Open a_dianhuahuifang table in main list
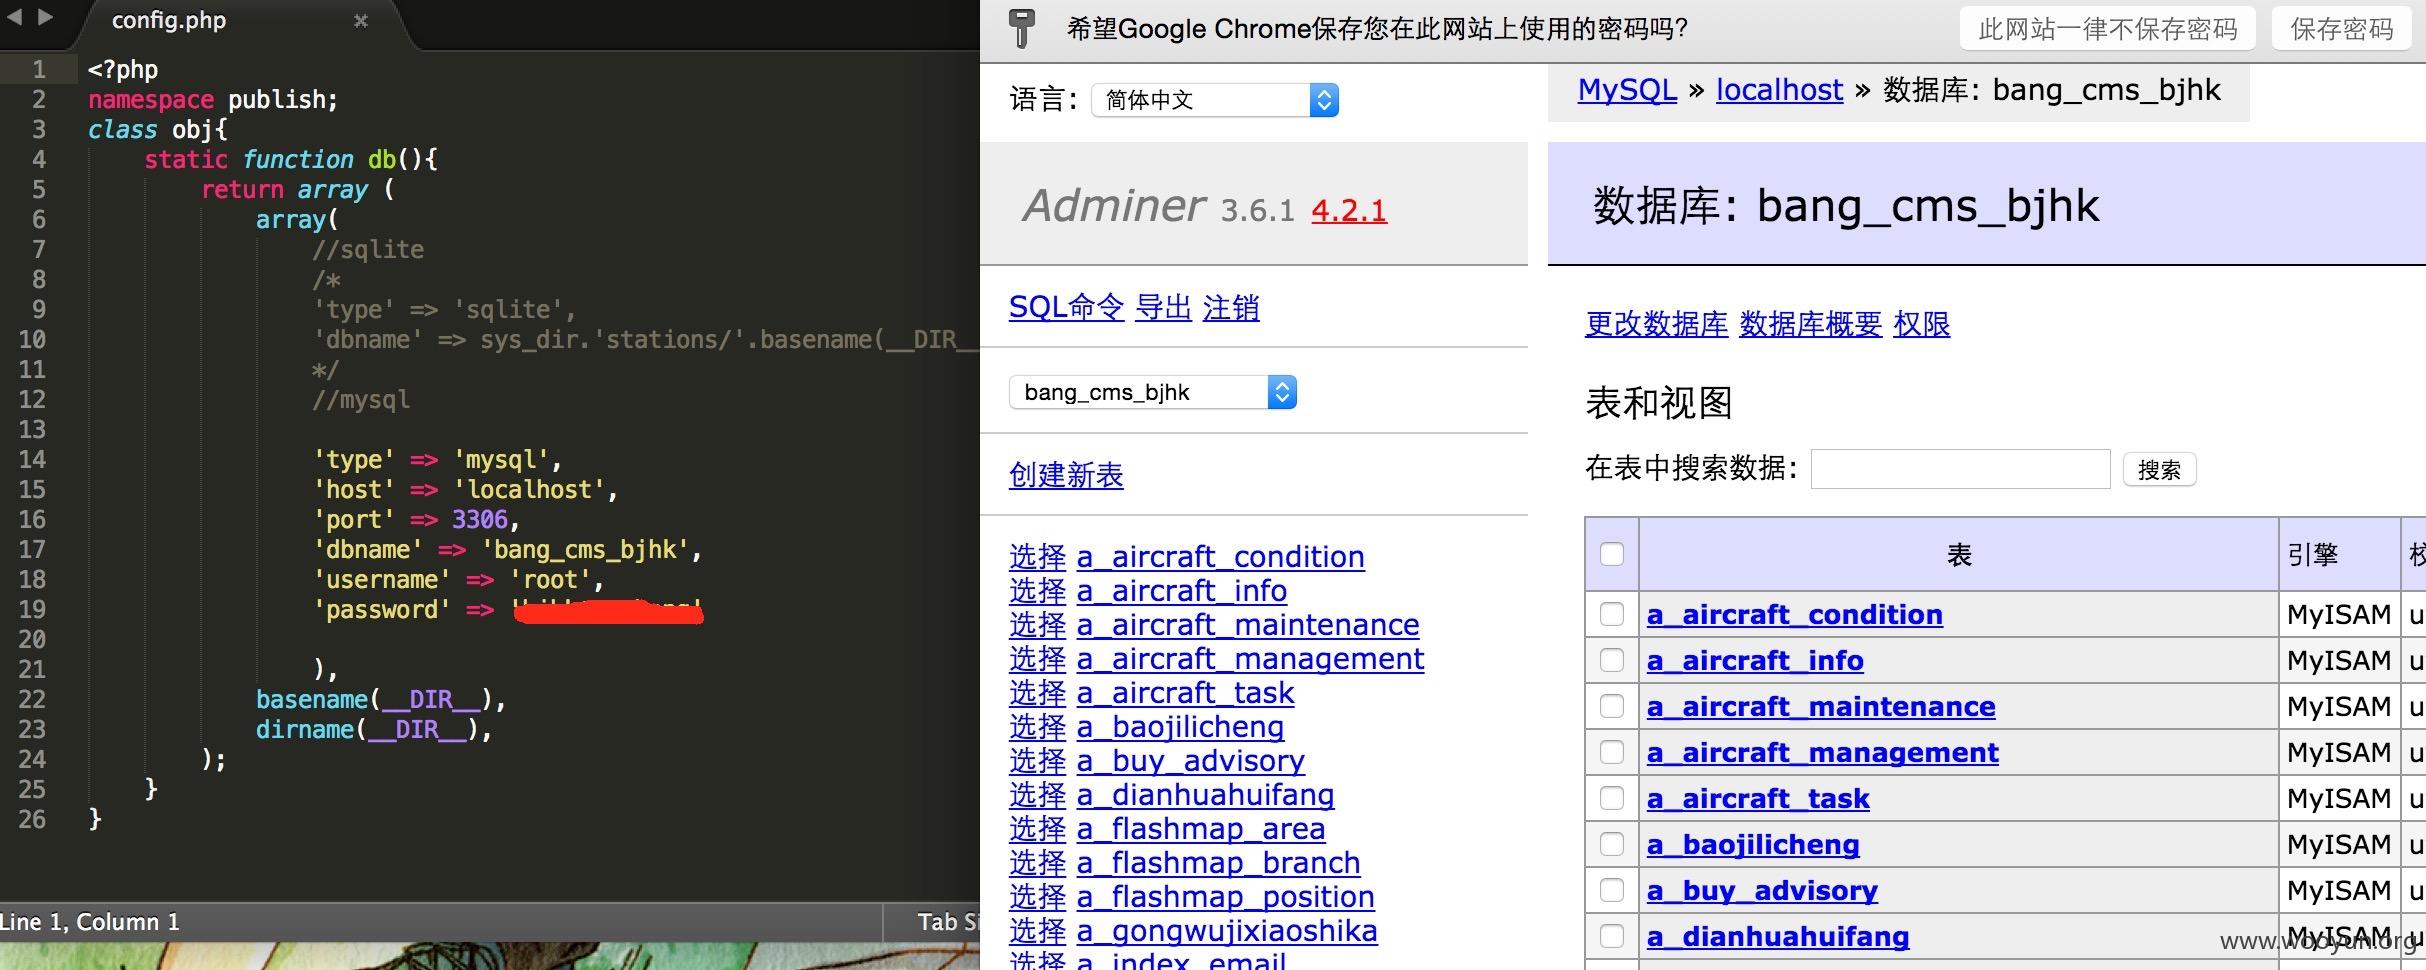Image resolution: width=2426 pixels, height=970 pixels. [1778, 936]
